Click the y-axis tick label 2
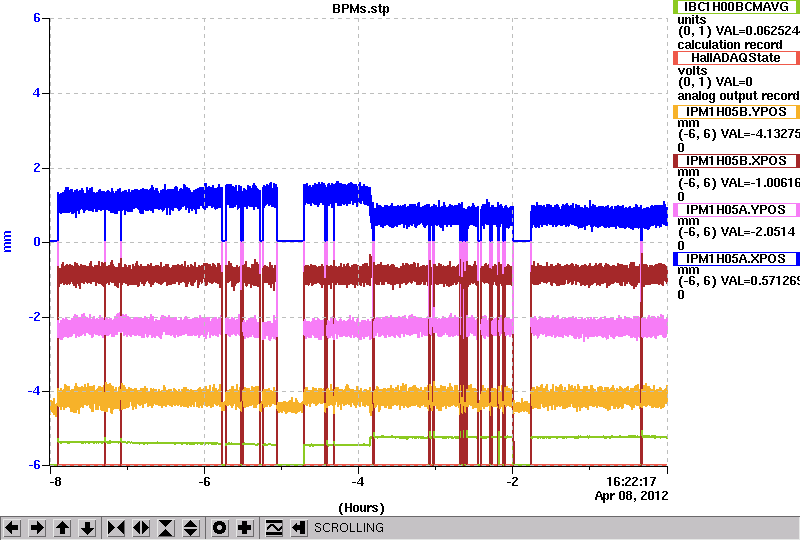Image resolution: width=800 pixels, height=540 pixels. click(x=37, y=168)
